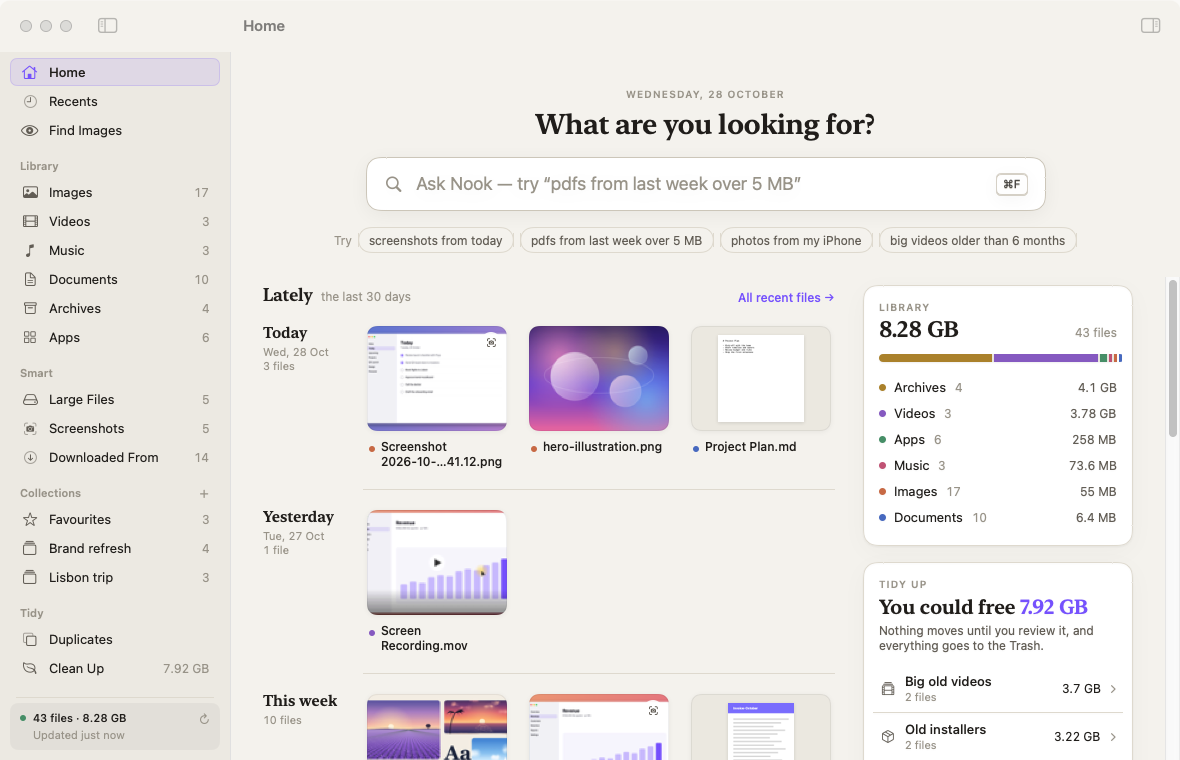This screenshot has width=1180, height=760.
Task: Open the Recents sidebar item
Action: click(x=115, y=102)
